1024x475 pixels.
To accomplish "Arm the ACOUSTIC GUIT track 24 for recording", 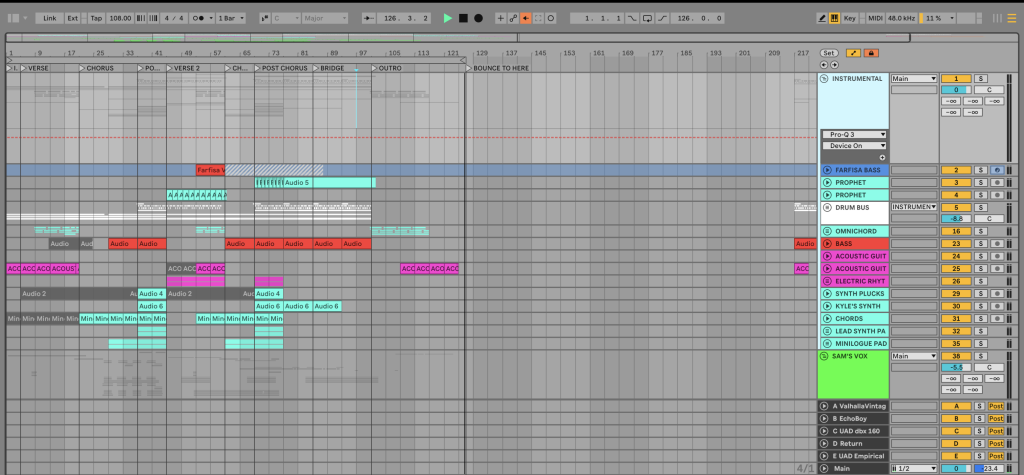I will click(996, 256).
